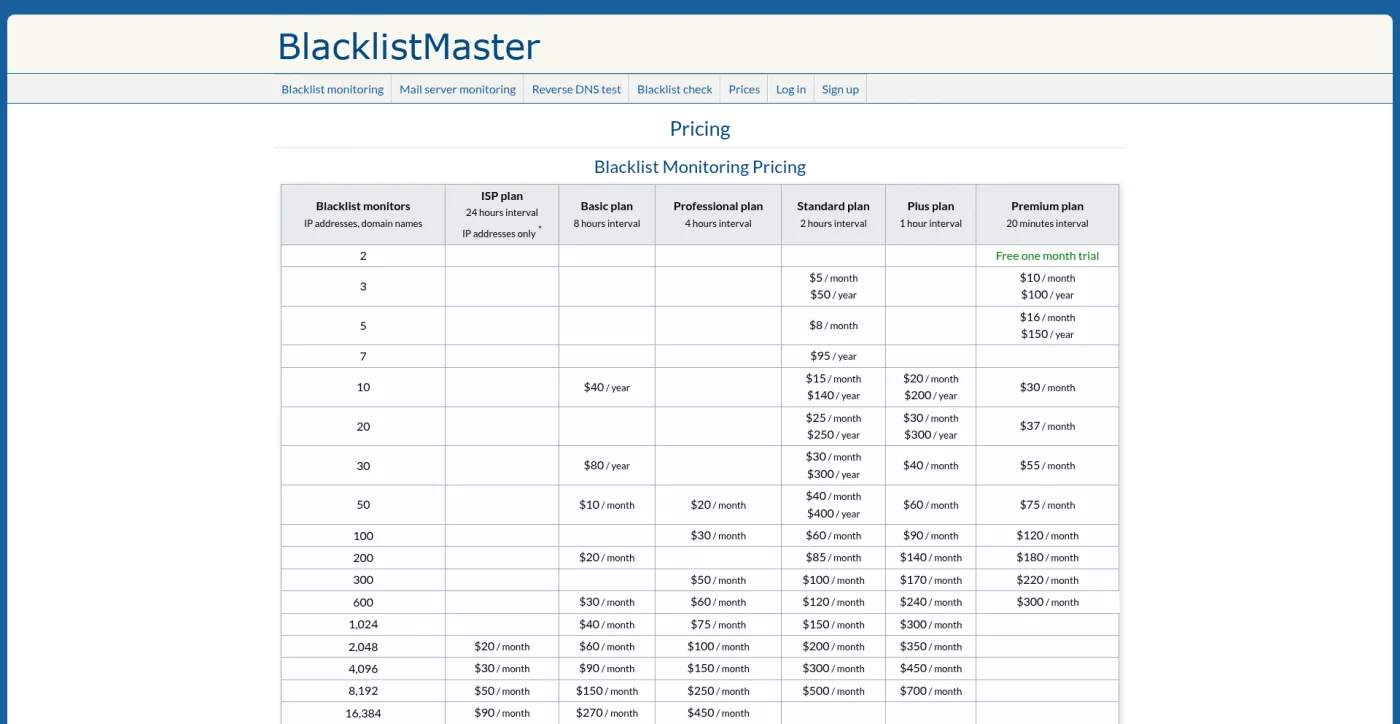
Task: Open the BlacklistMaster site logo
Action: click(x=408, y=47)
